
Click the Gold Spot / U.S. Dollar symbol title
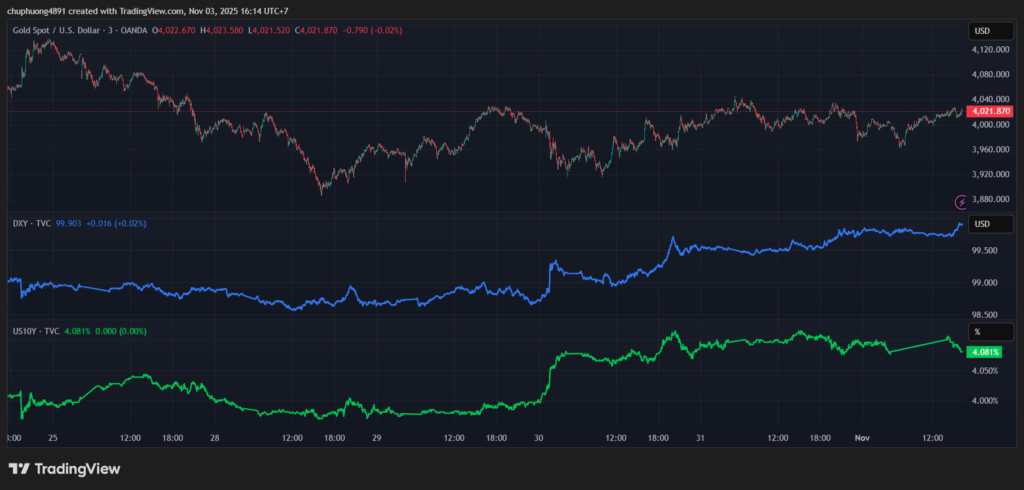pos(79,30)
